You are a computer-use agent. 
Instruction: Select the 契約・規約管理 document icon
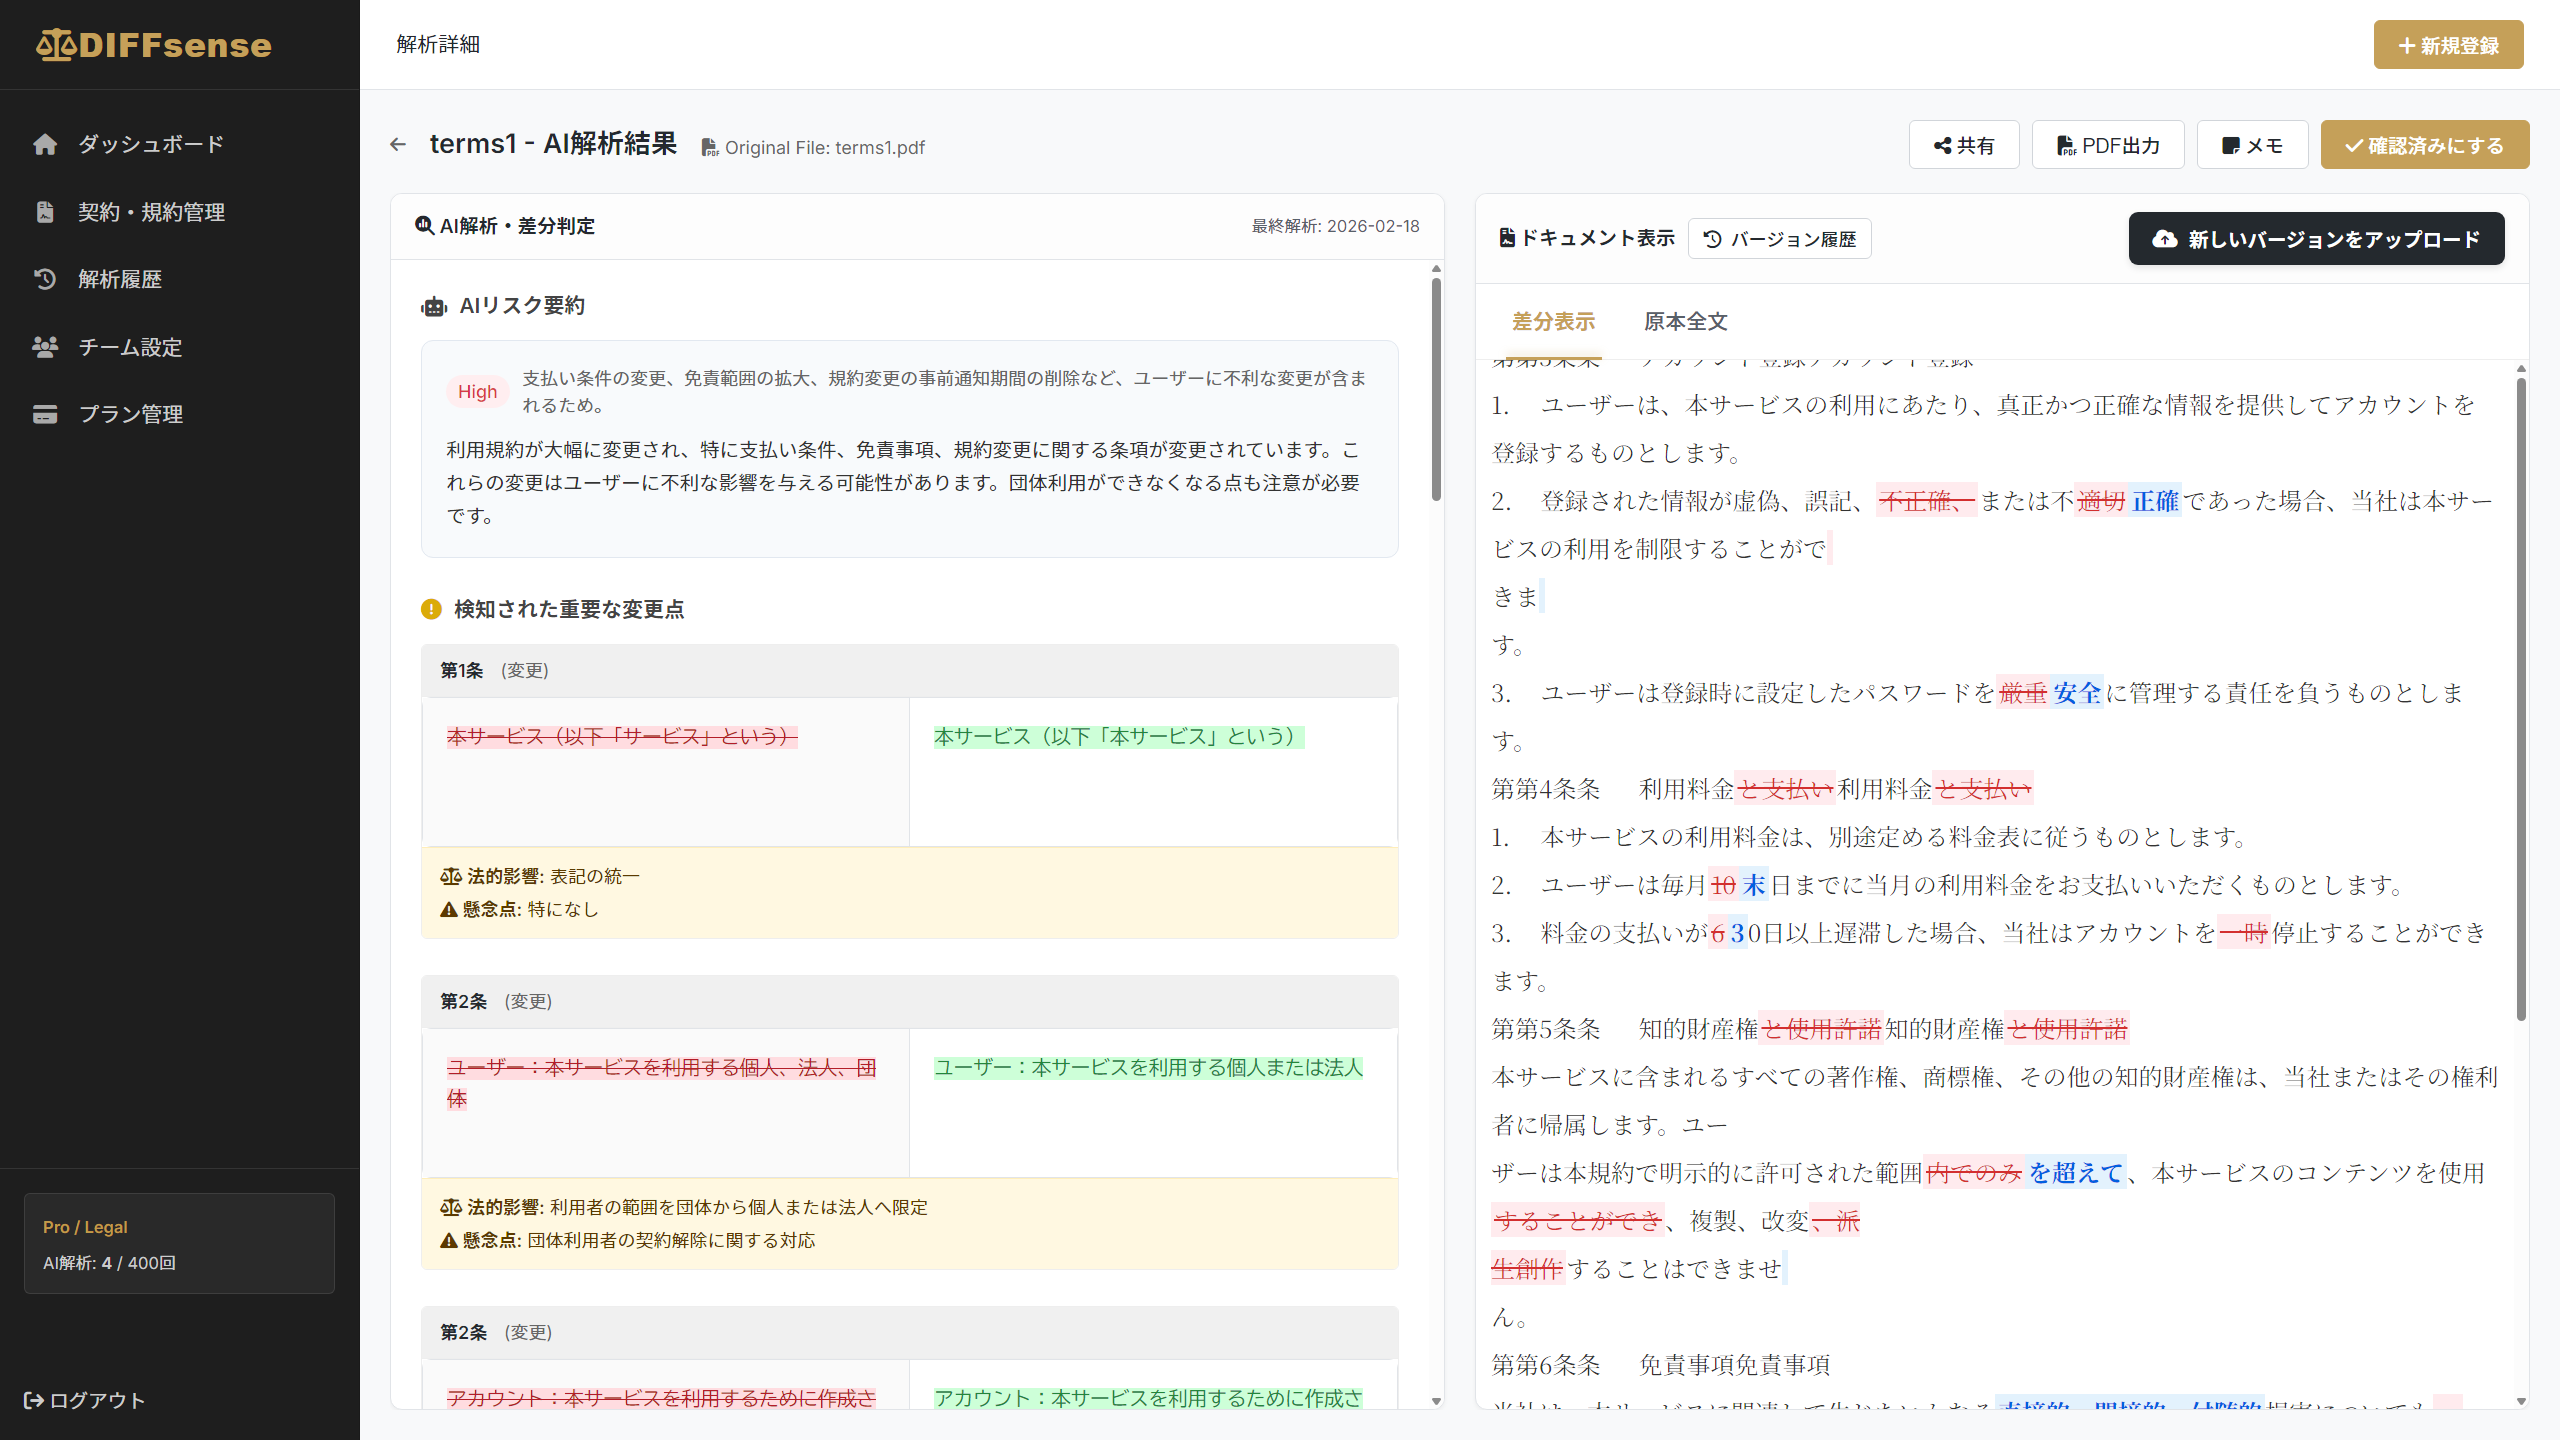click(46, 212)
